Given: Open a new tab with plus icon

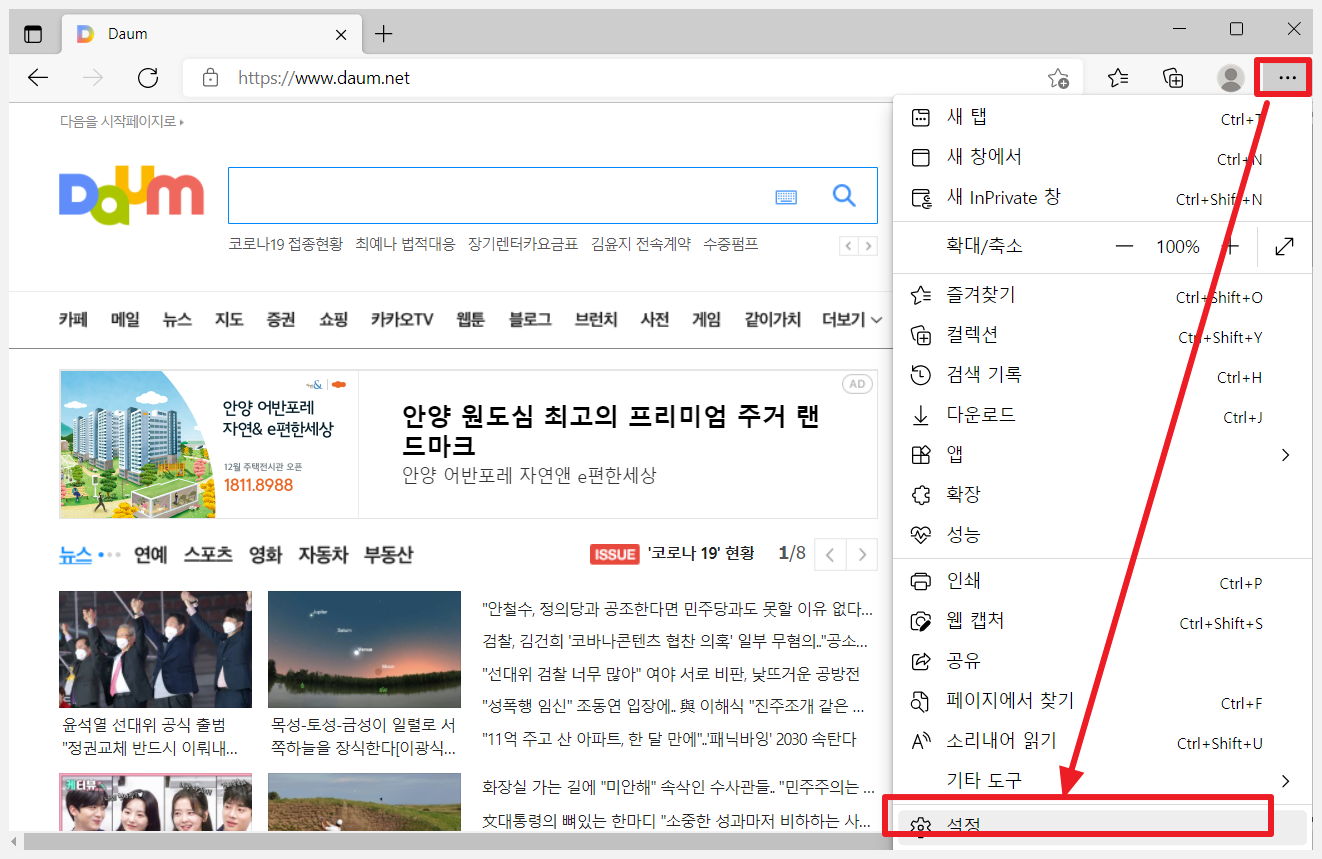Looking at the screenshot, I should coord(384,34).
